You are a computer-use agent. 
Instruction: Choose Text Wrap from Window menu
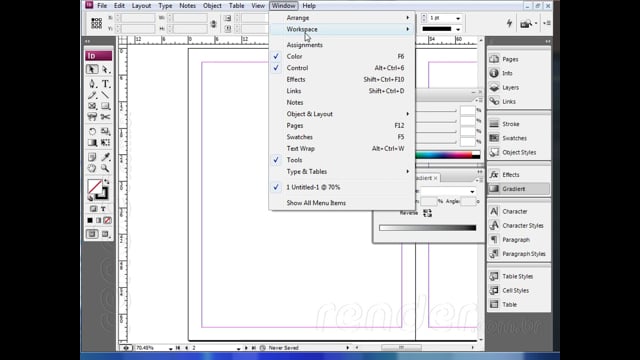342,149
